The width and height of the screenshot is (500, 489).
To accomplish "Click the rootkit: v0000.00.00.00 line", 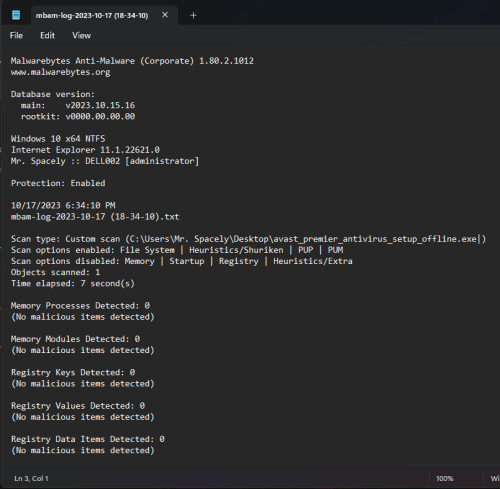I will tap(78, 117).
